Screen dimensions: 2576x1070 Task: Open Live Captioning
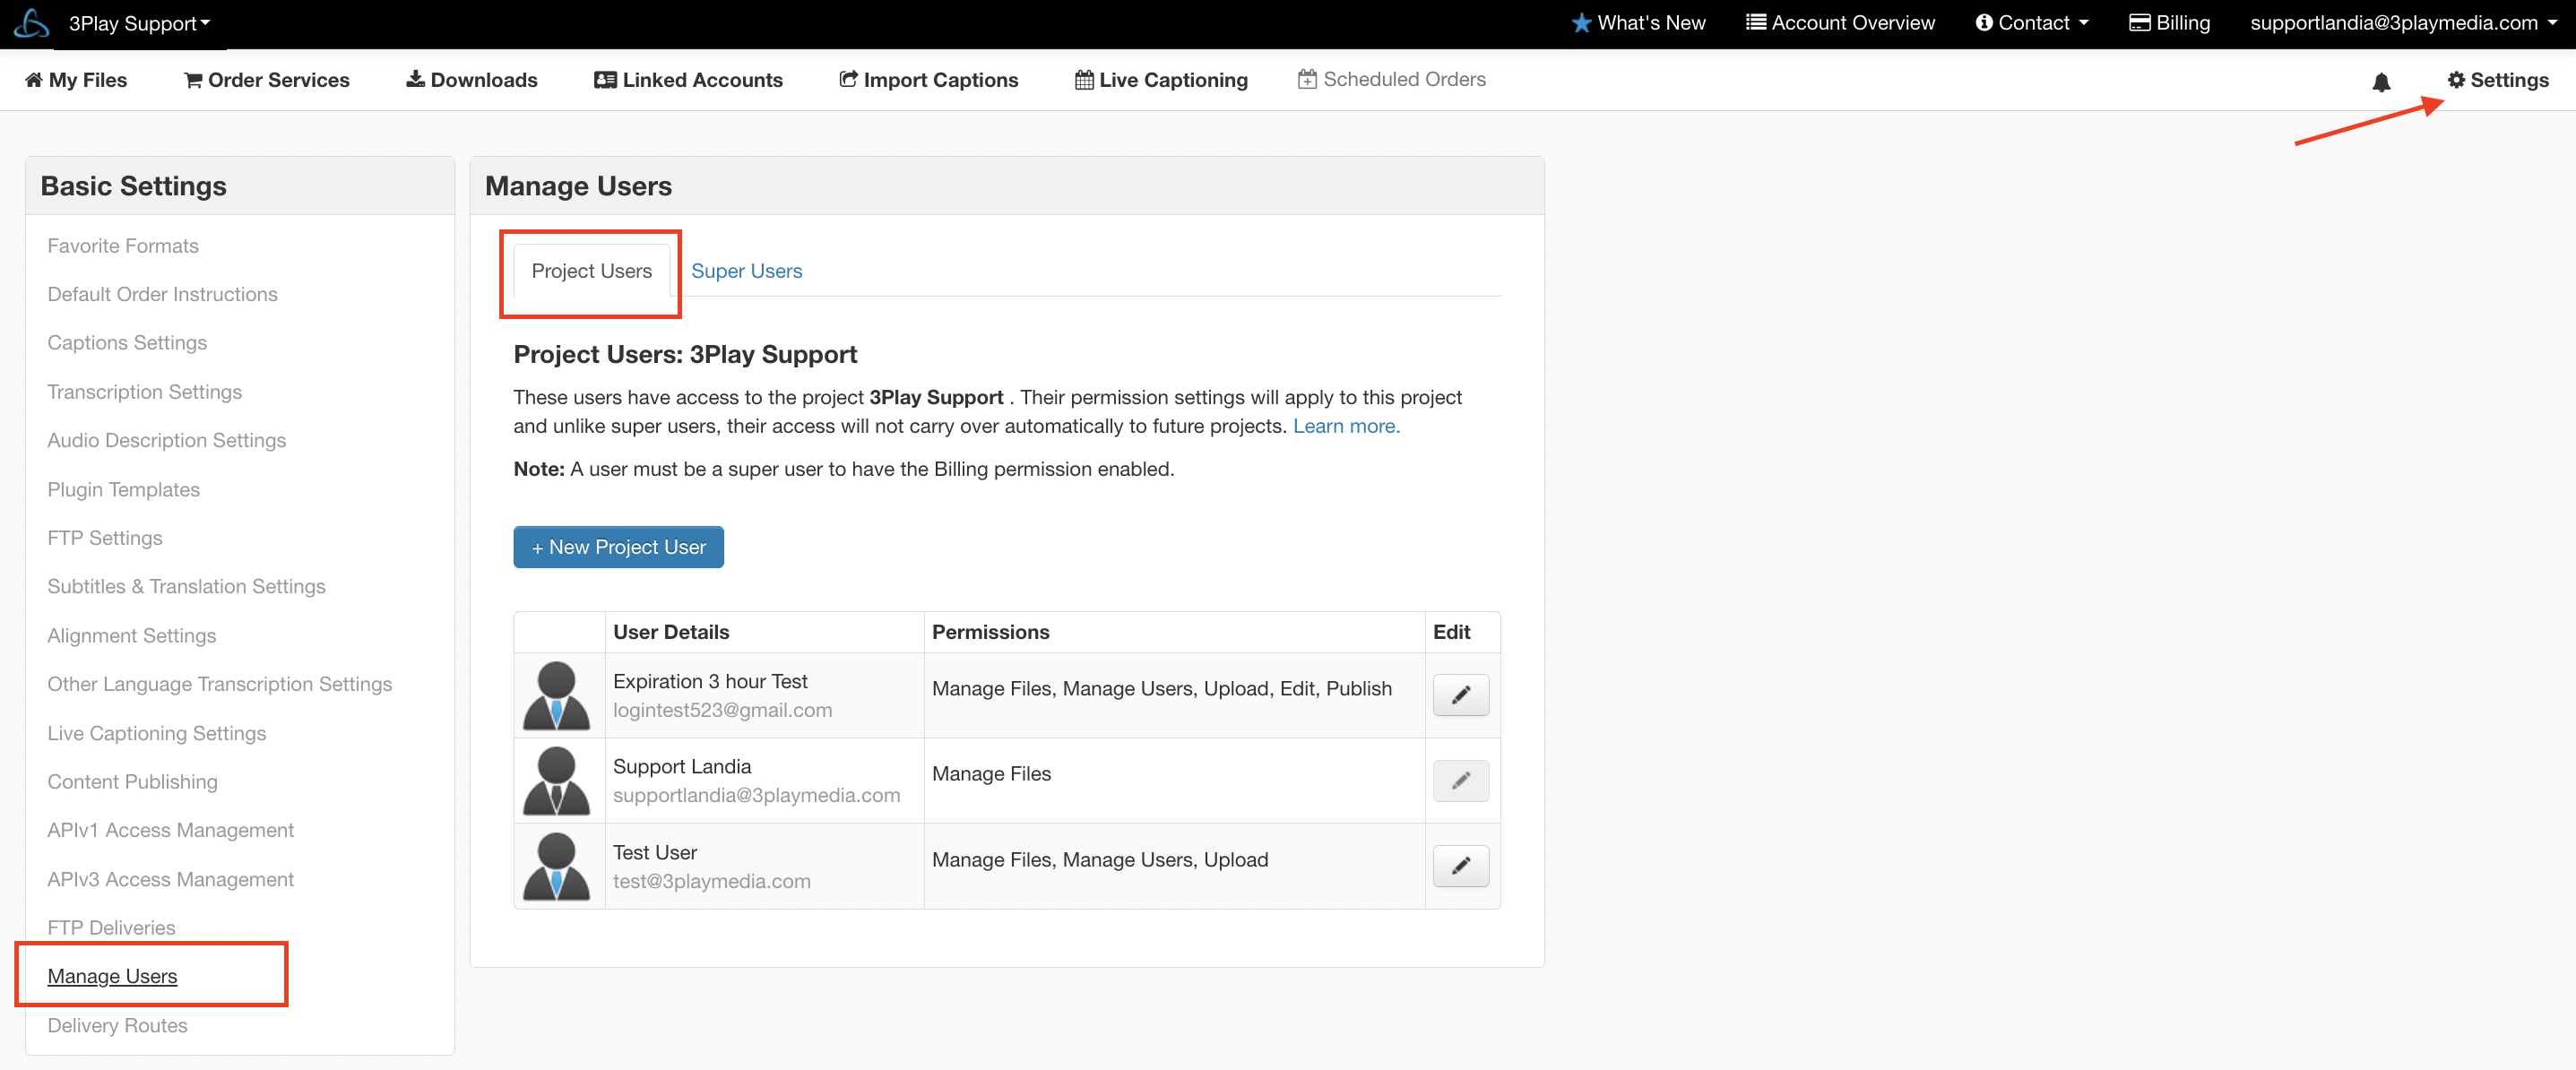click(1161, 80)
